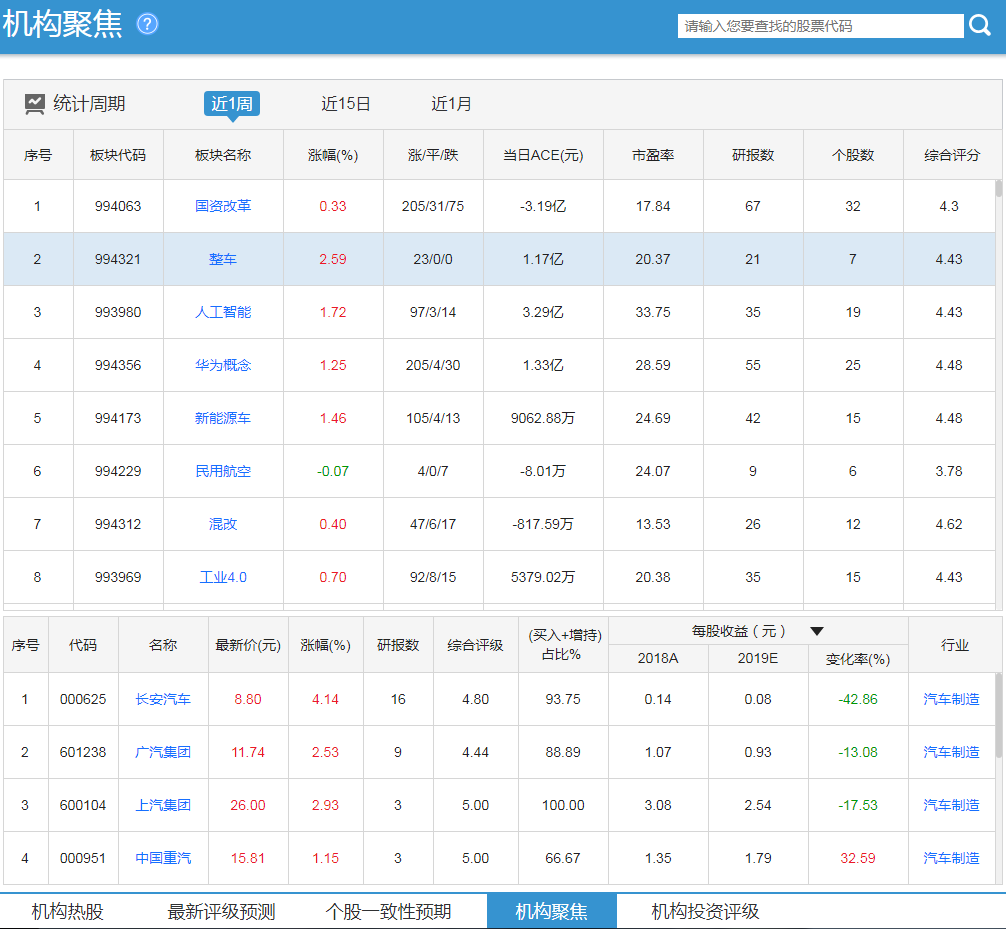Click the 市盈率 column header
1006x929 pixels.
(653, 155)
